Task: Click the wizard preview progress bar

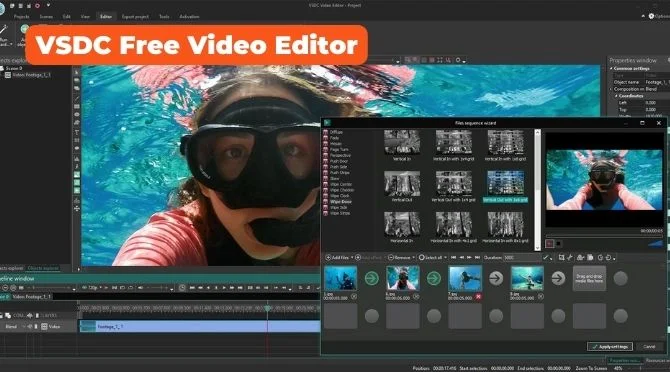Action: click(604, 236)
